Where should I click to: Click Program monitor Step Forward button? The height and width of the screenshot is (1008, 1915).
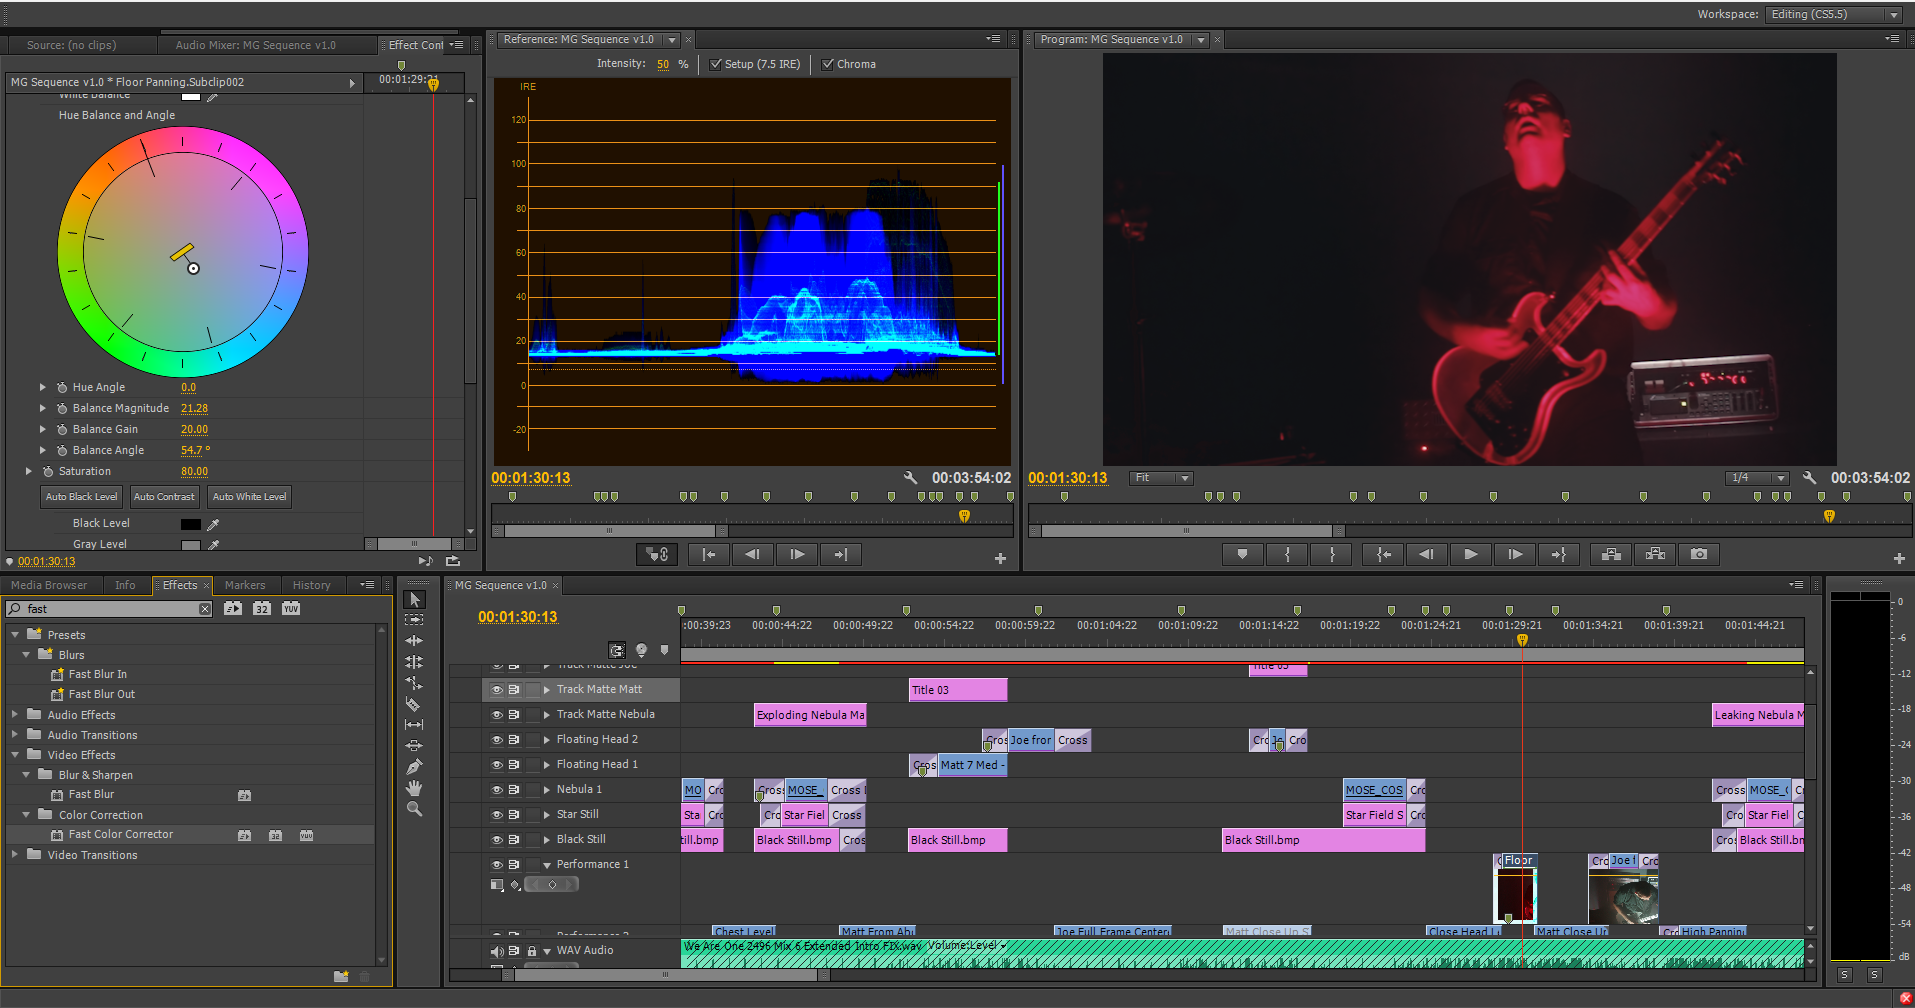coord(1515,554)
